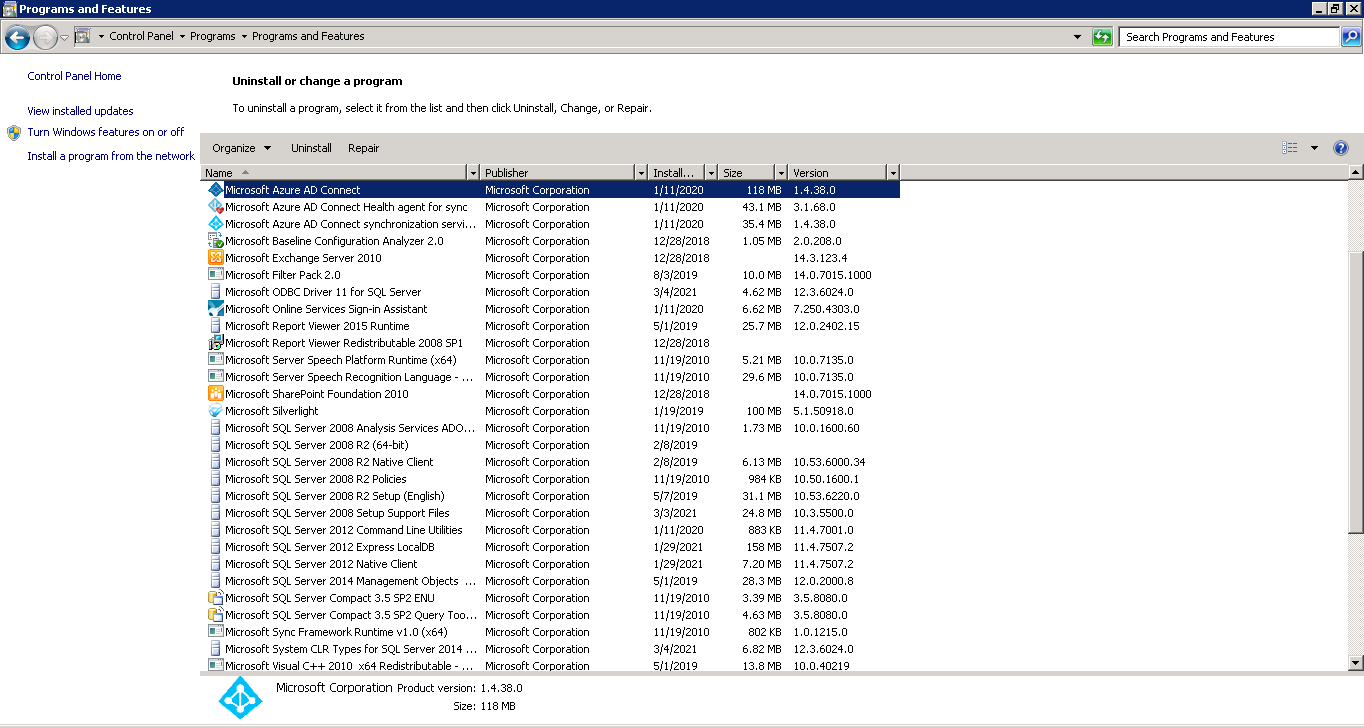Sort by the Name column header
Image resolution: width=1364 pixels, height=728 pixels.
click(333, 172)
